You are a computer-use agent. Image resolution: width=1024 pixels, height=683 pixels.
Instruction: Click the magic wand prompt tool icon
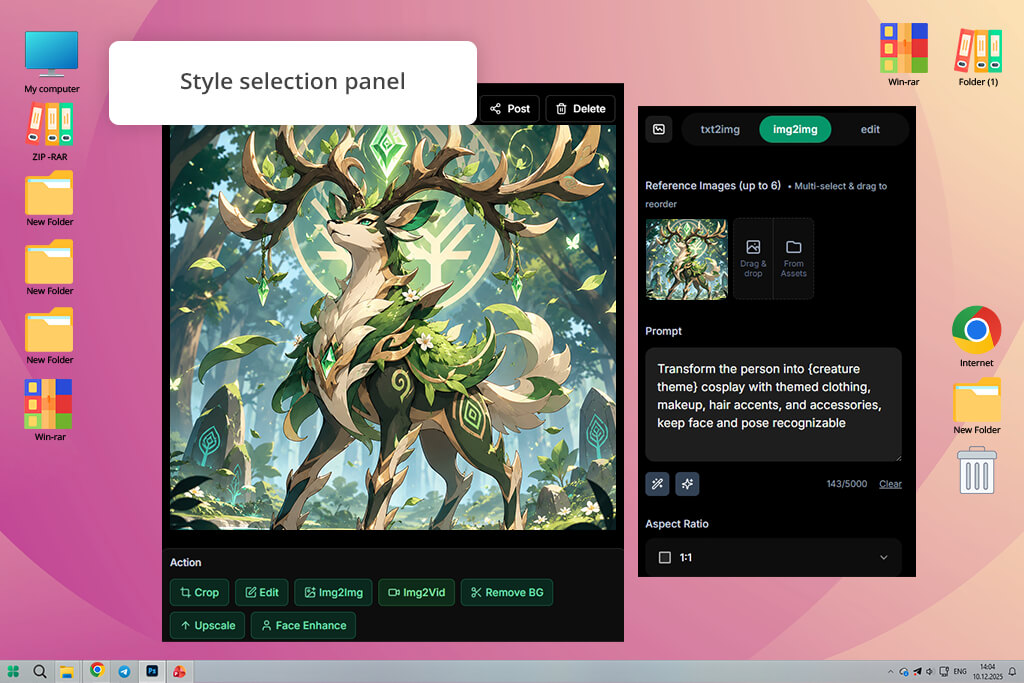[x=657, y=484]
